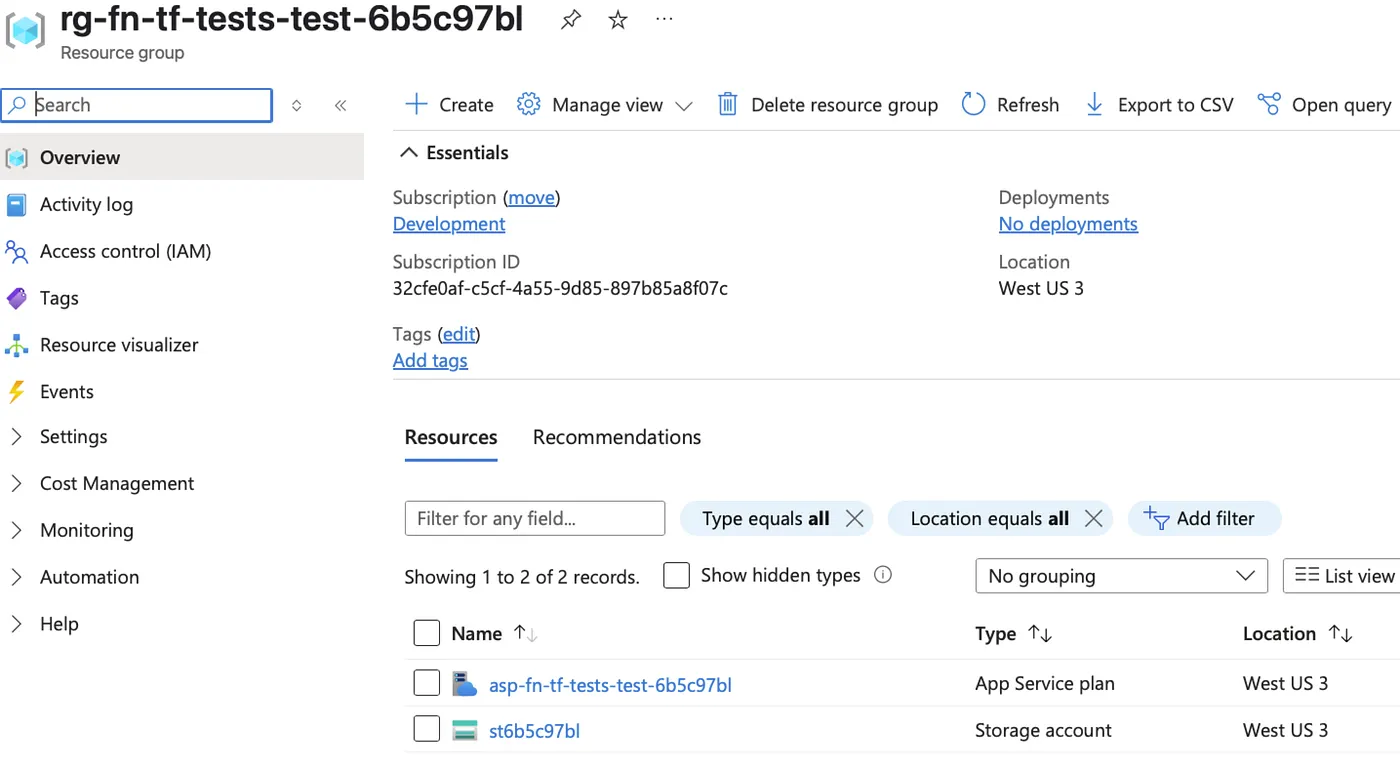Image resolution: width=1400 pixels, height=776 pixels.
Task: Click the download arrow for Export to CSV
Action: 1094,104
